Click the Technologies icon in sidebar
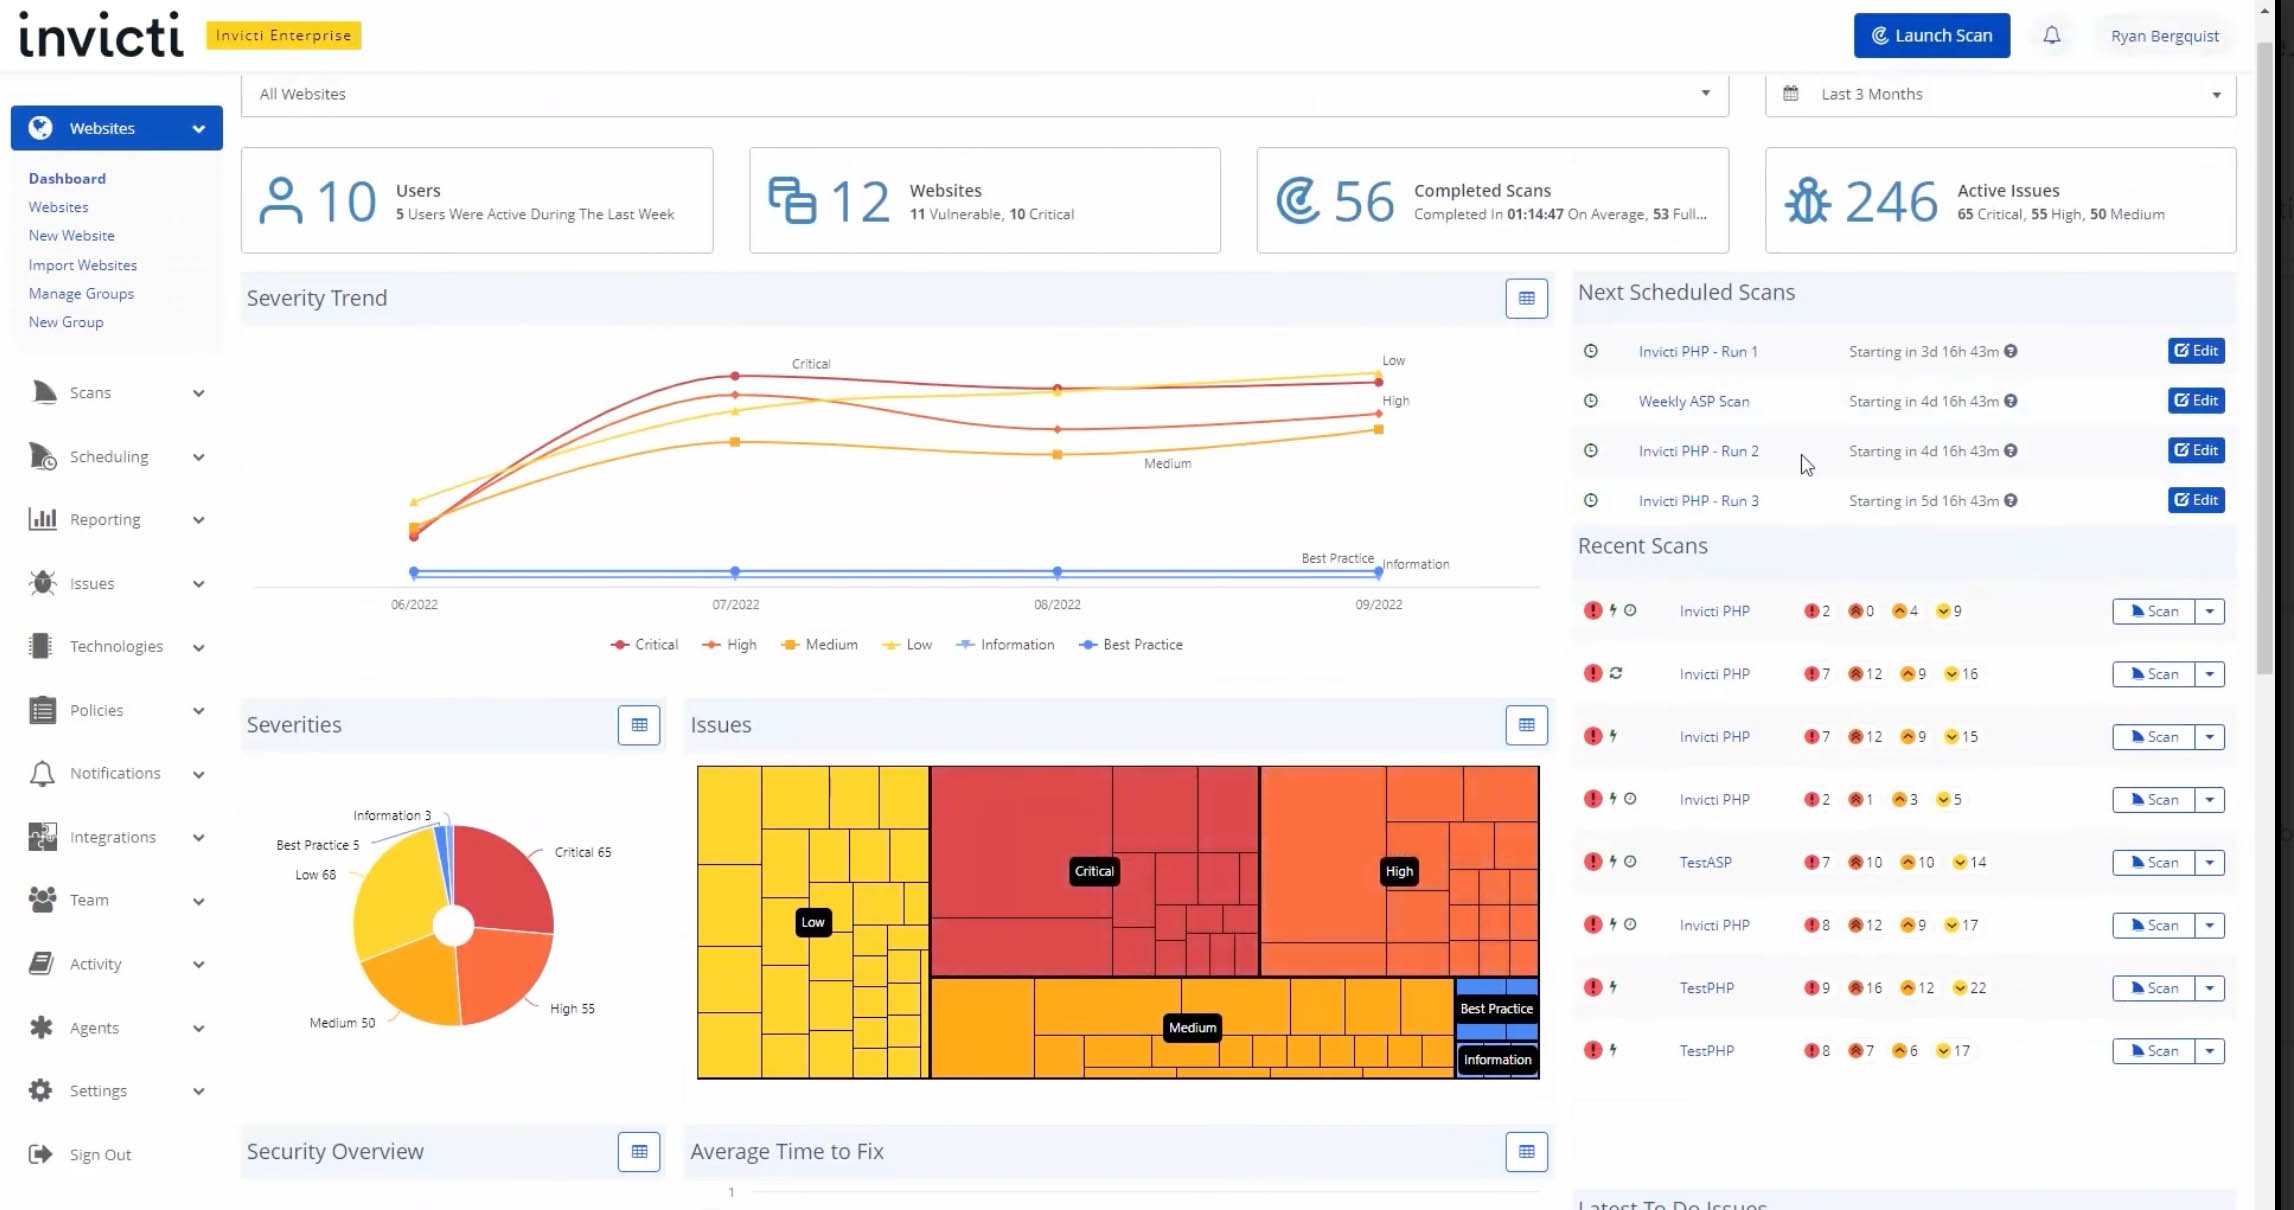Screen dimensions: 2294x1210 pyautogui.click(x=41, y=646)
